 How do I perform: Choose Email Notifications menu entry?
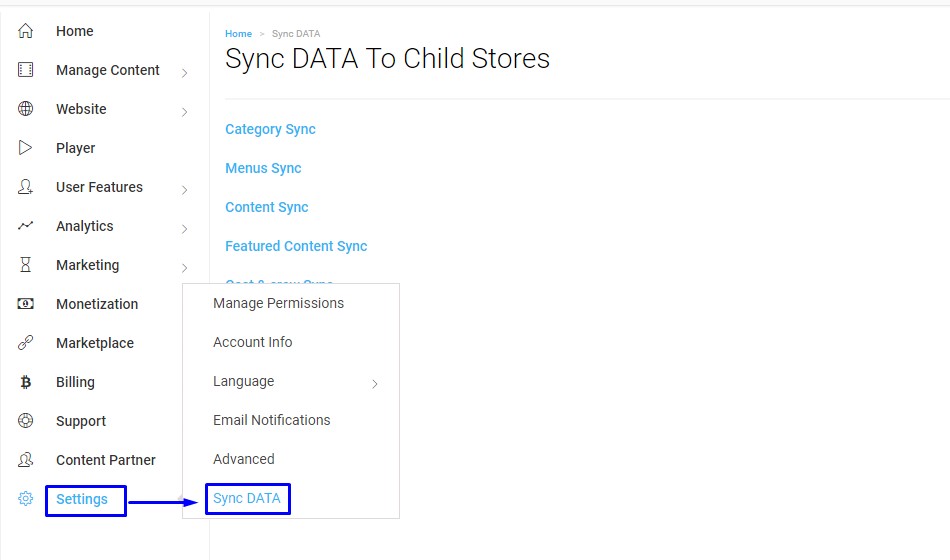tap(271, 420)
